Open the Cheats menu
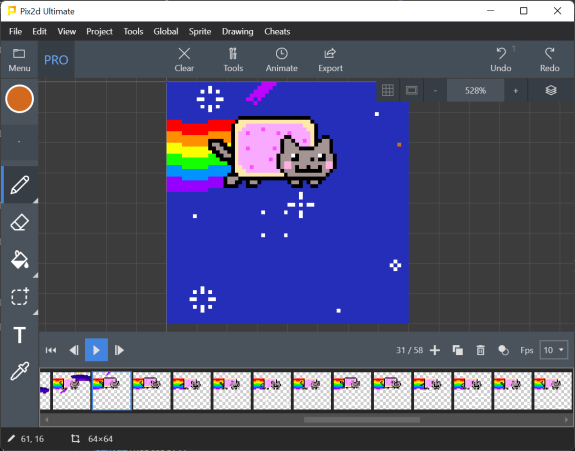Image resolution: width=575 pixels, height=451 pixels. pos(277,32)
